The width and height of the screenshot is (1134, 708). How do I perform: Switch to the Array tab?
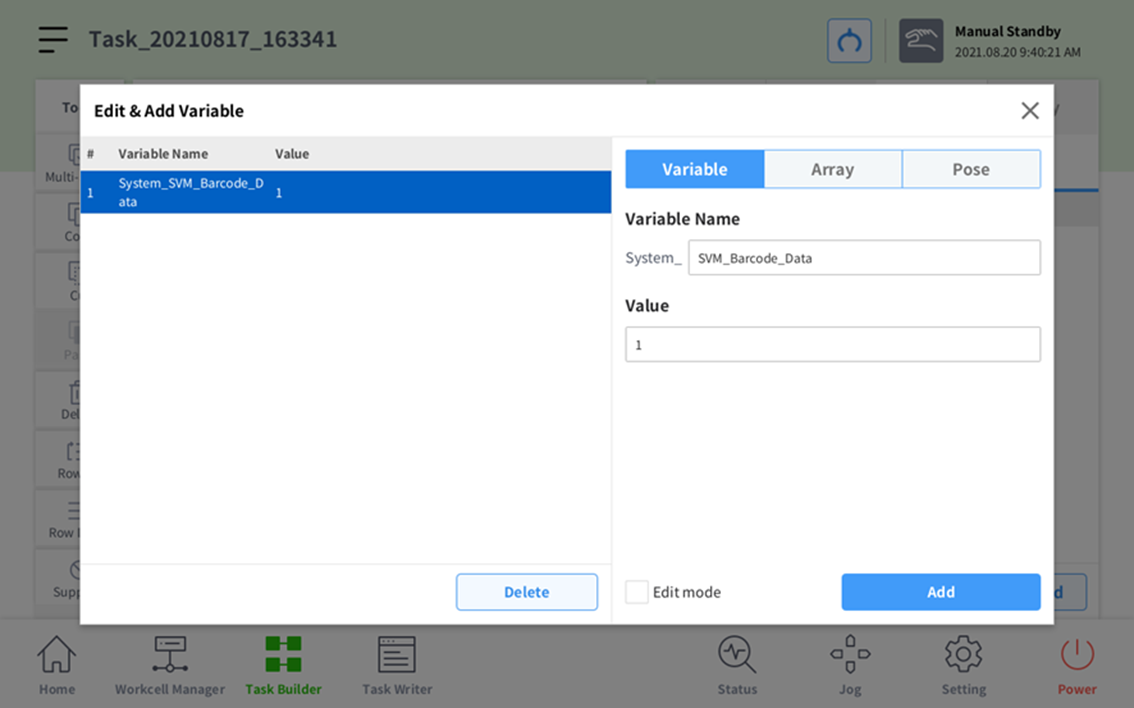(832, 169)
